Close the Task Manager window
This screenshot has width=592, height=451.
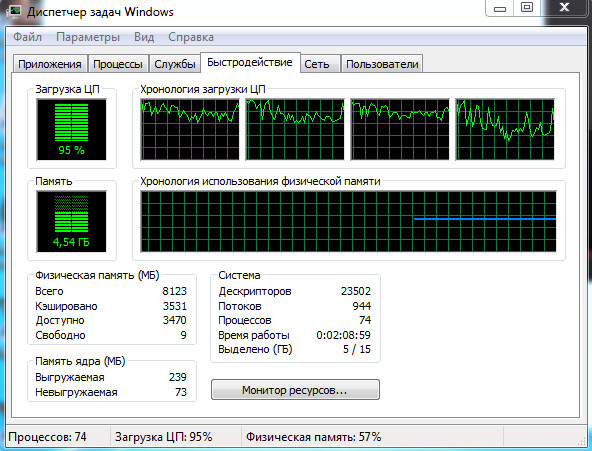click(564, 8)
